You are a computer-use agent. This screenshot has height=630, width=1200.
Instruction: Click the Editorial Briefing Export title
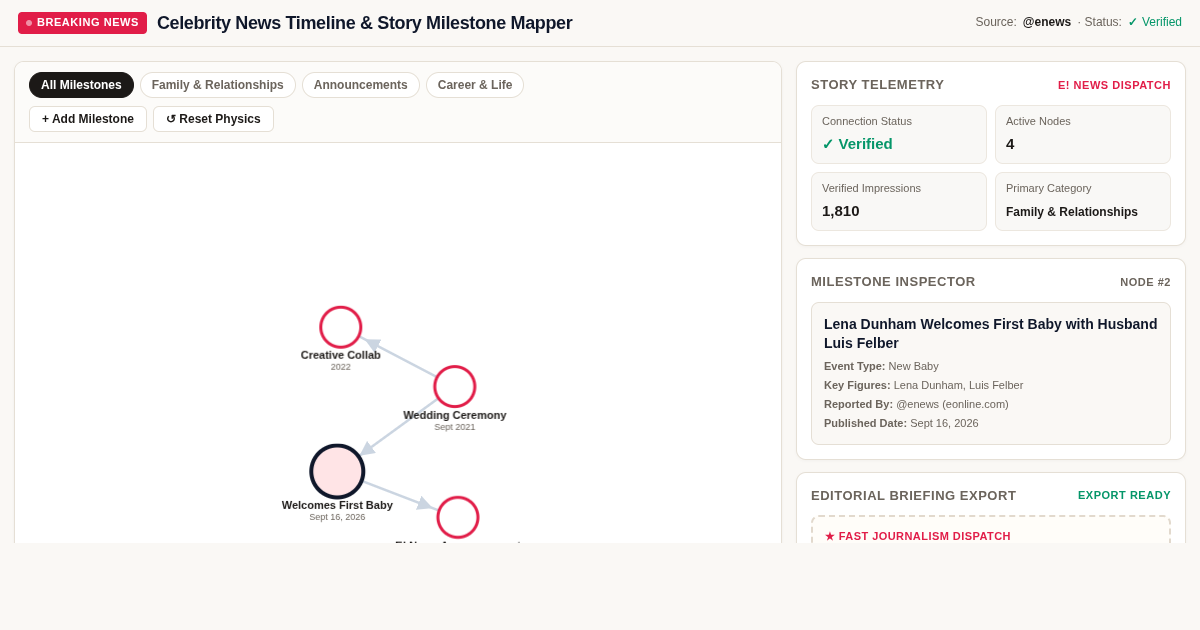pyautogui.click(x=913, y=496)
